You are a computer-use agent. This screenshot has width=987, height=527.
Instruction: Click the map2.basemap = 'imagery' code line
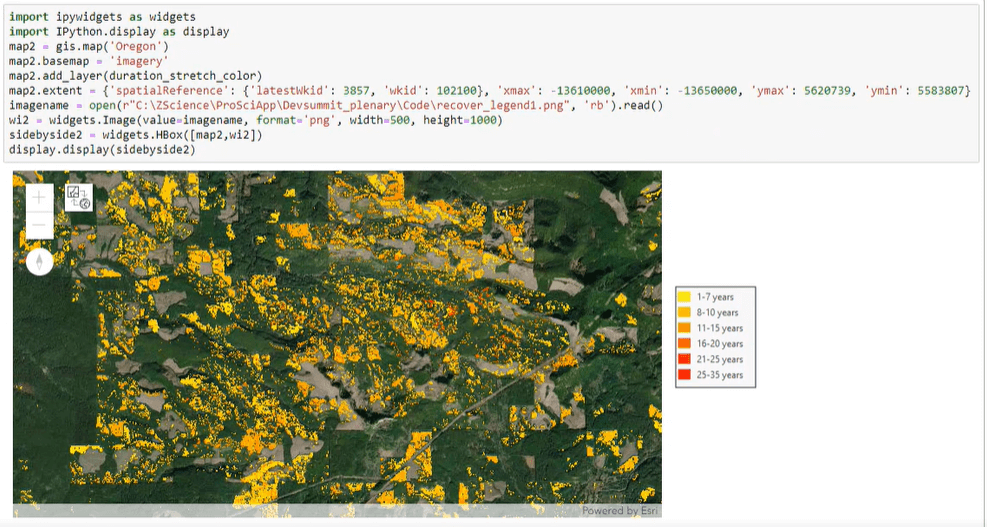(x=89, y=61)
